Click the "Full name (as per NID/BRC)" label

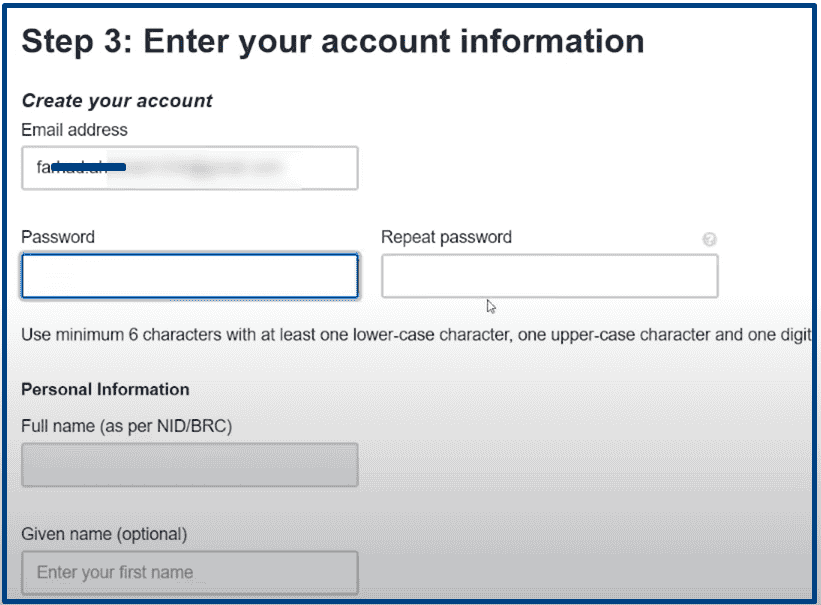pyautogui.click(x=126, y=427)
